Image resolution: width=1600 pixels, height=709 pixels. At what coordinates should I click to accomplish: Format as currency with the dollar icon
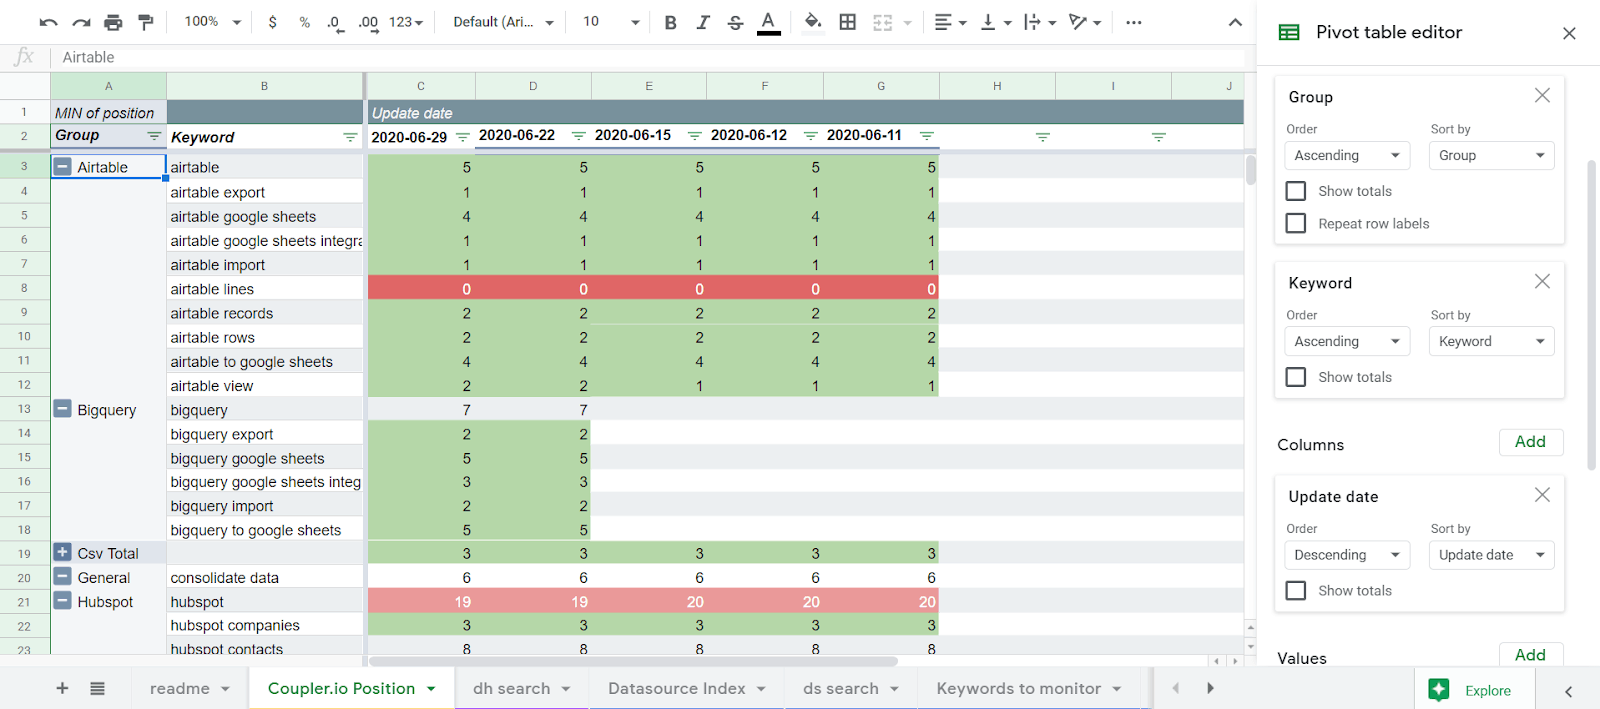273,22
